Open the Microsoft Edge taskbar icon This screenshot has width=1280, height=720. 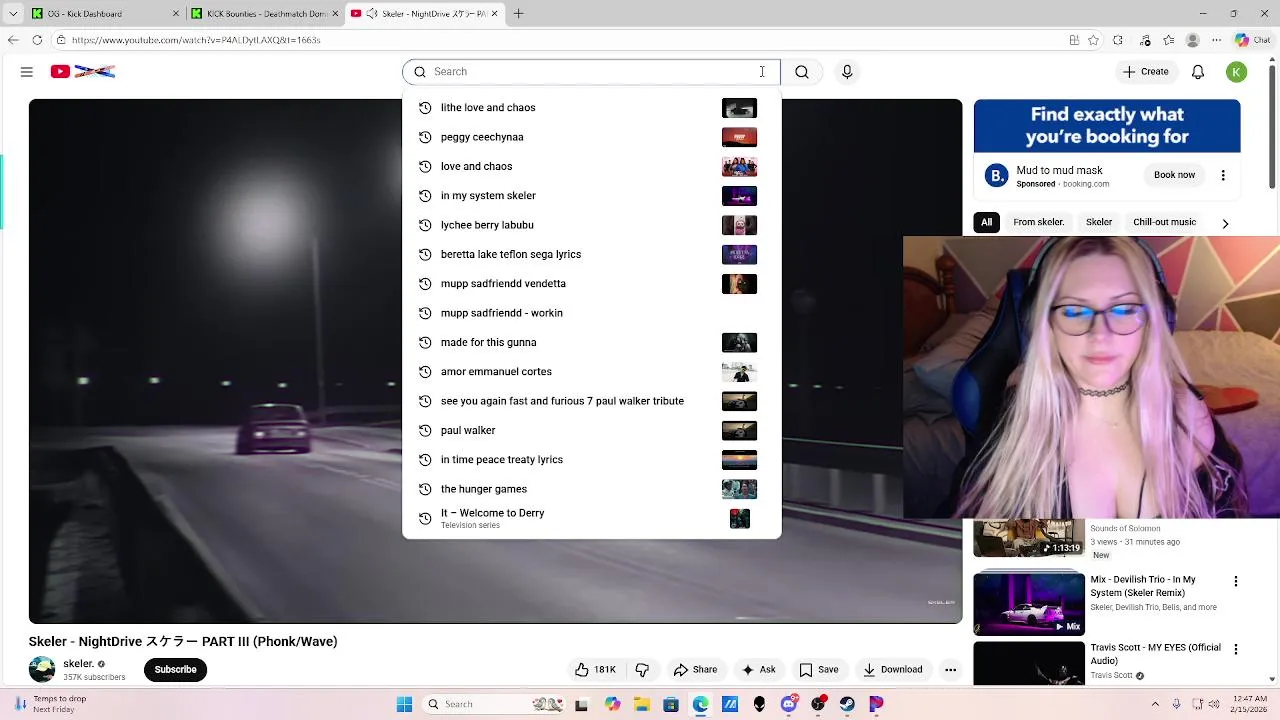click(700, 704)
